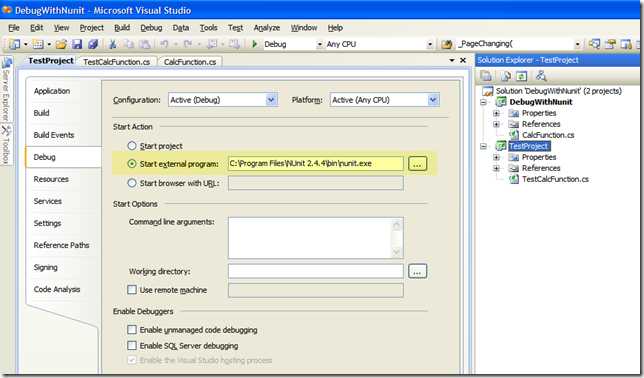Click Refresh icon in Solution Explorer toolbar
Screen dimensions: 644x378
[x=522, y=76]
